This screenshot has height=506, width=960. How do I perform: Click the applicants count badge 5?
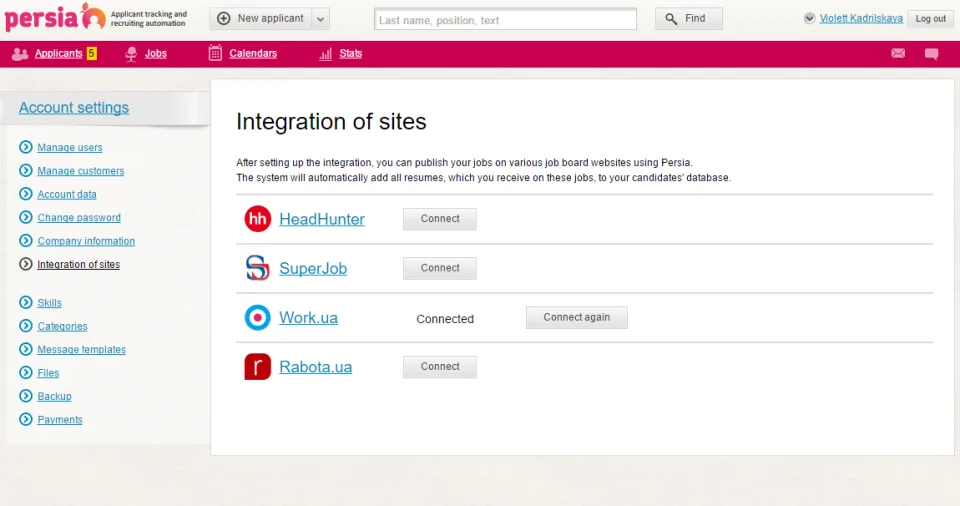[91, 53]
